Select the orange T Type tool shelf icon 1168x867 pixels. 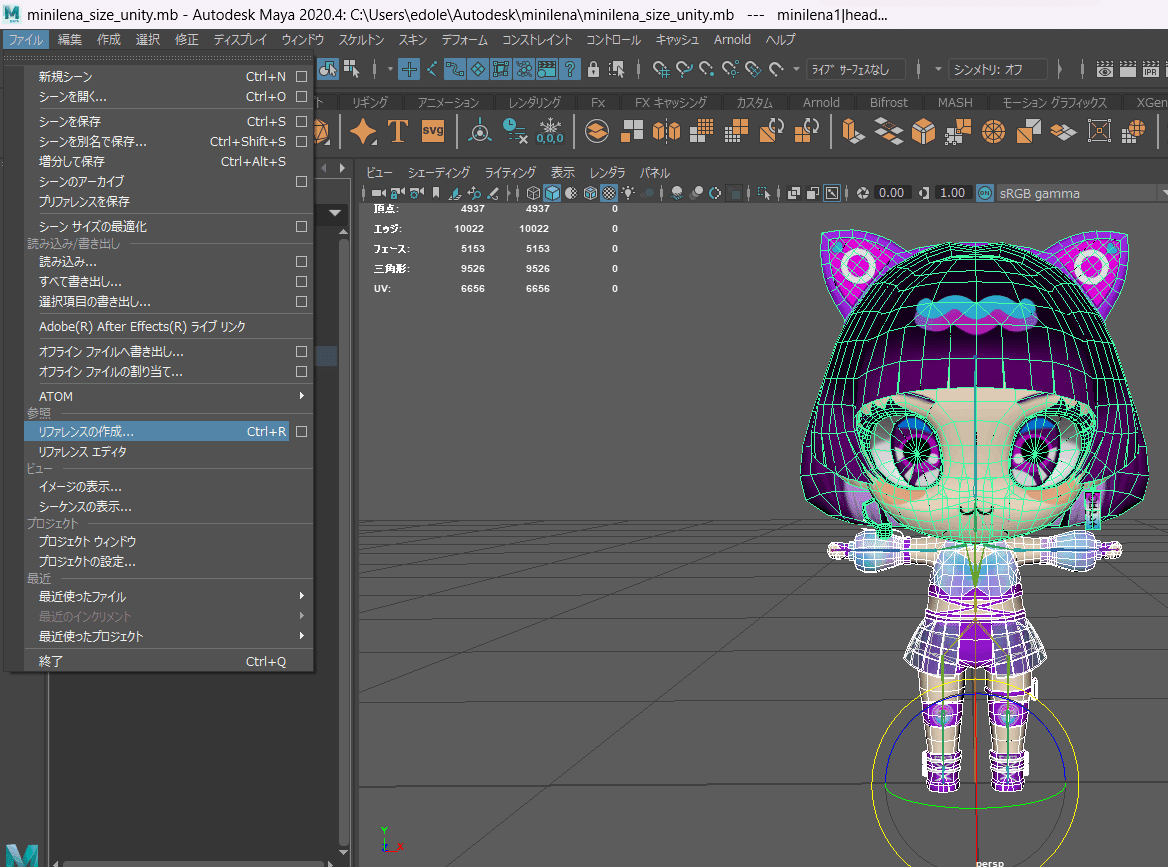coord(398,131)
